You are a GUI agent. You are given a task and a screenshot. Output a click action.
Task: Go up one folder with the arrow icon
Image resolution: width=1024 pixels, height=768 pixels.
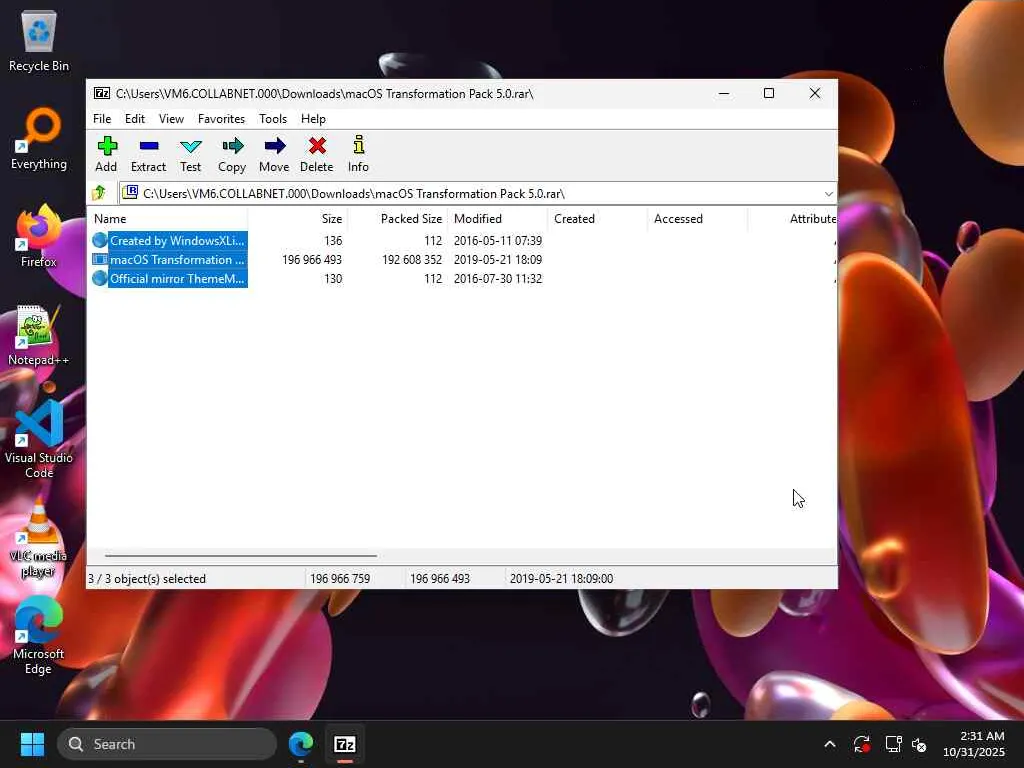99,193
